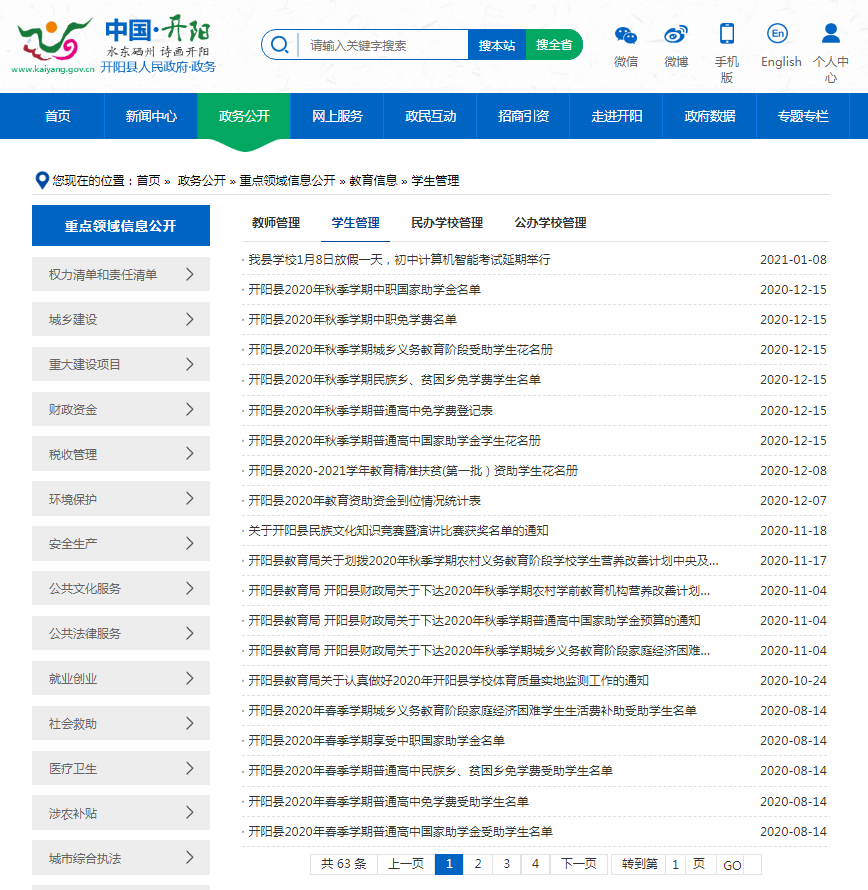Open the 新闻中心 navigation menu
Screen dimensions: 868x890
tap(151, 116)
